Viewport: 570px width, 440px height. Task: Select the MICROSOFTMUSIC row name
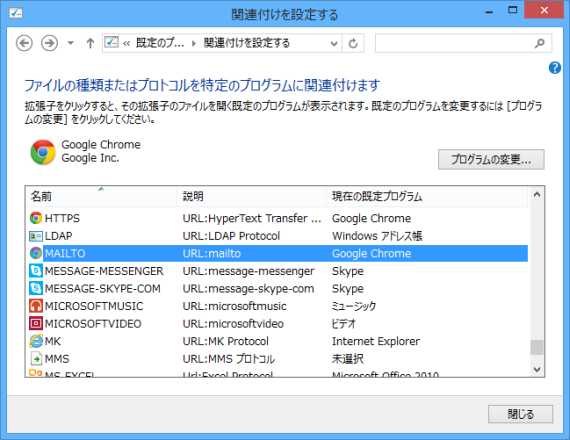tap(94, 306)
